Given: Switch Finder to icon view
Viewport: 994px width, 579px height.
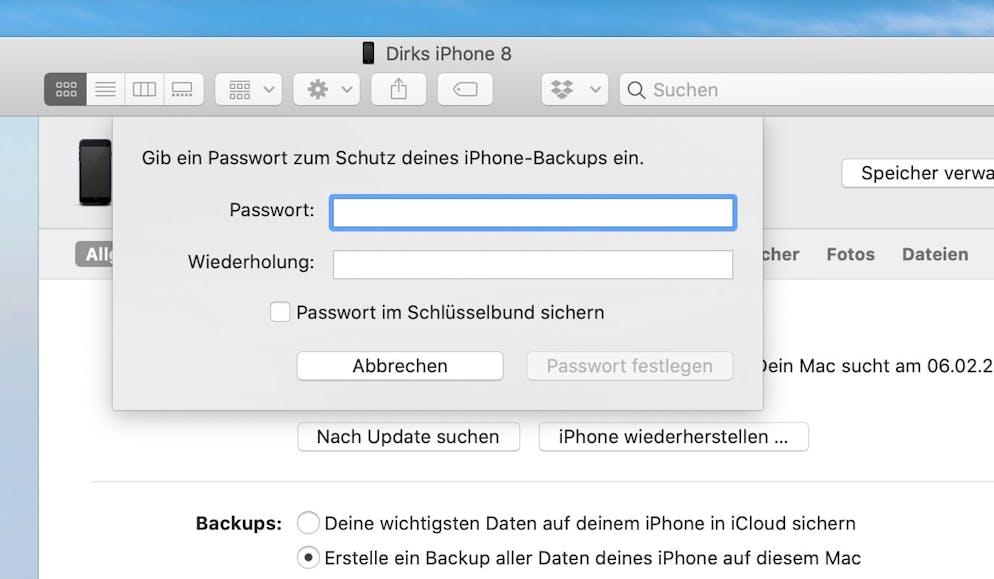Looking at the screenshot, I should click(66, 89).
